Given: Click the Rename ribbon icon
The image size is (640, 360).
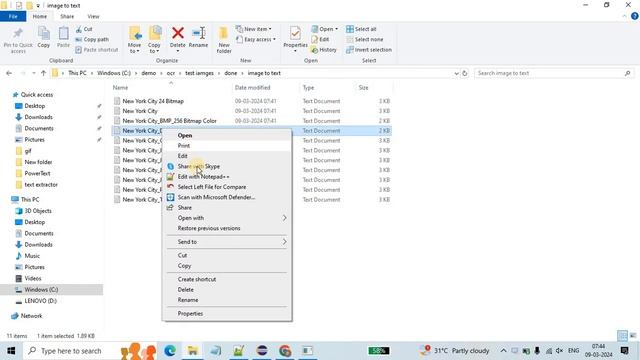Looking at the screenshot, I should [198, 38].
